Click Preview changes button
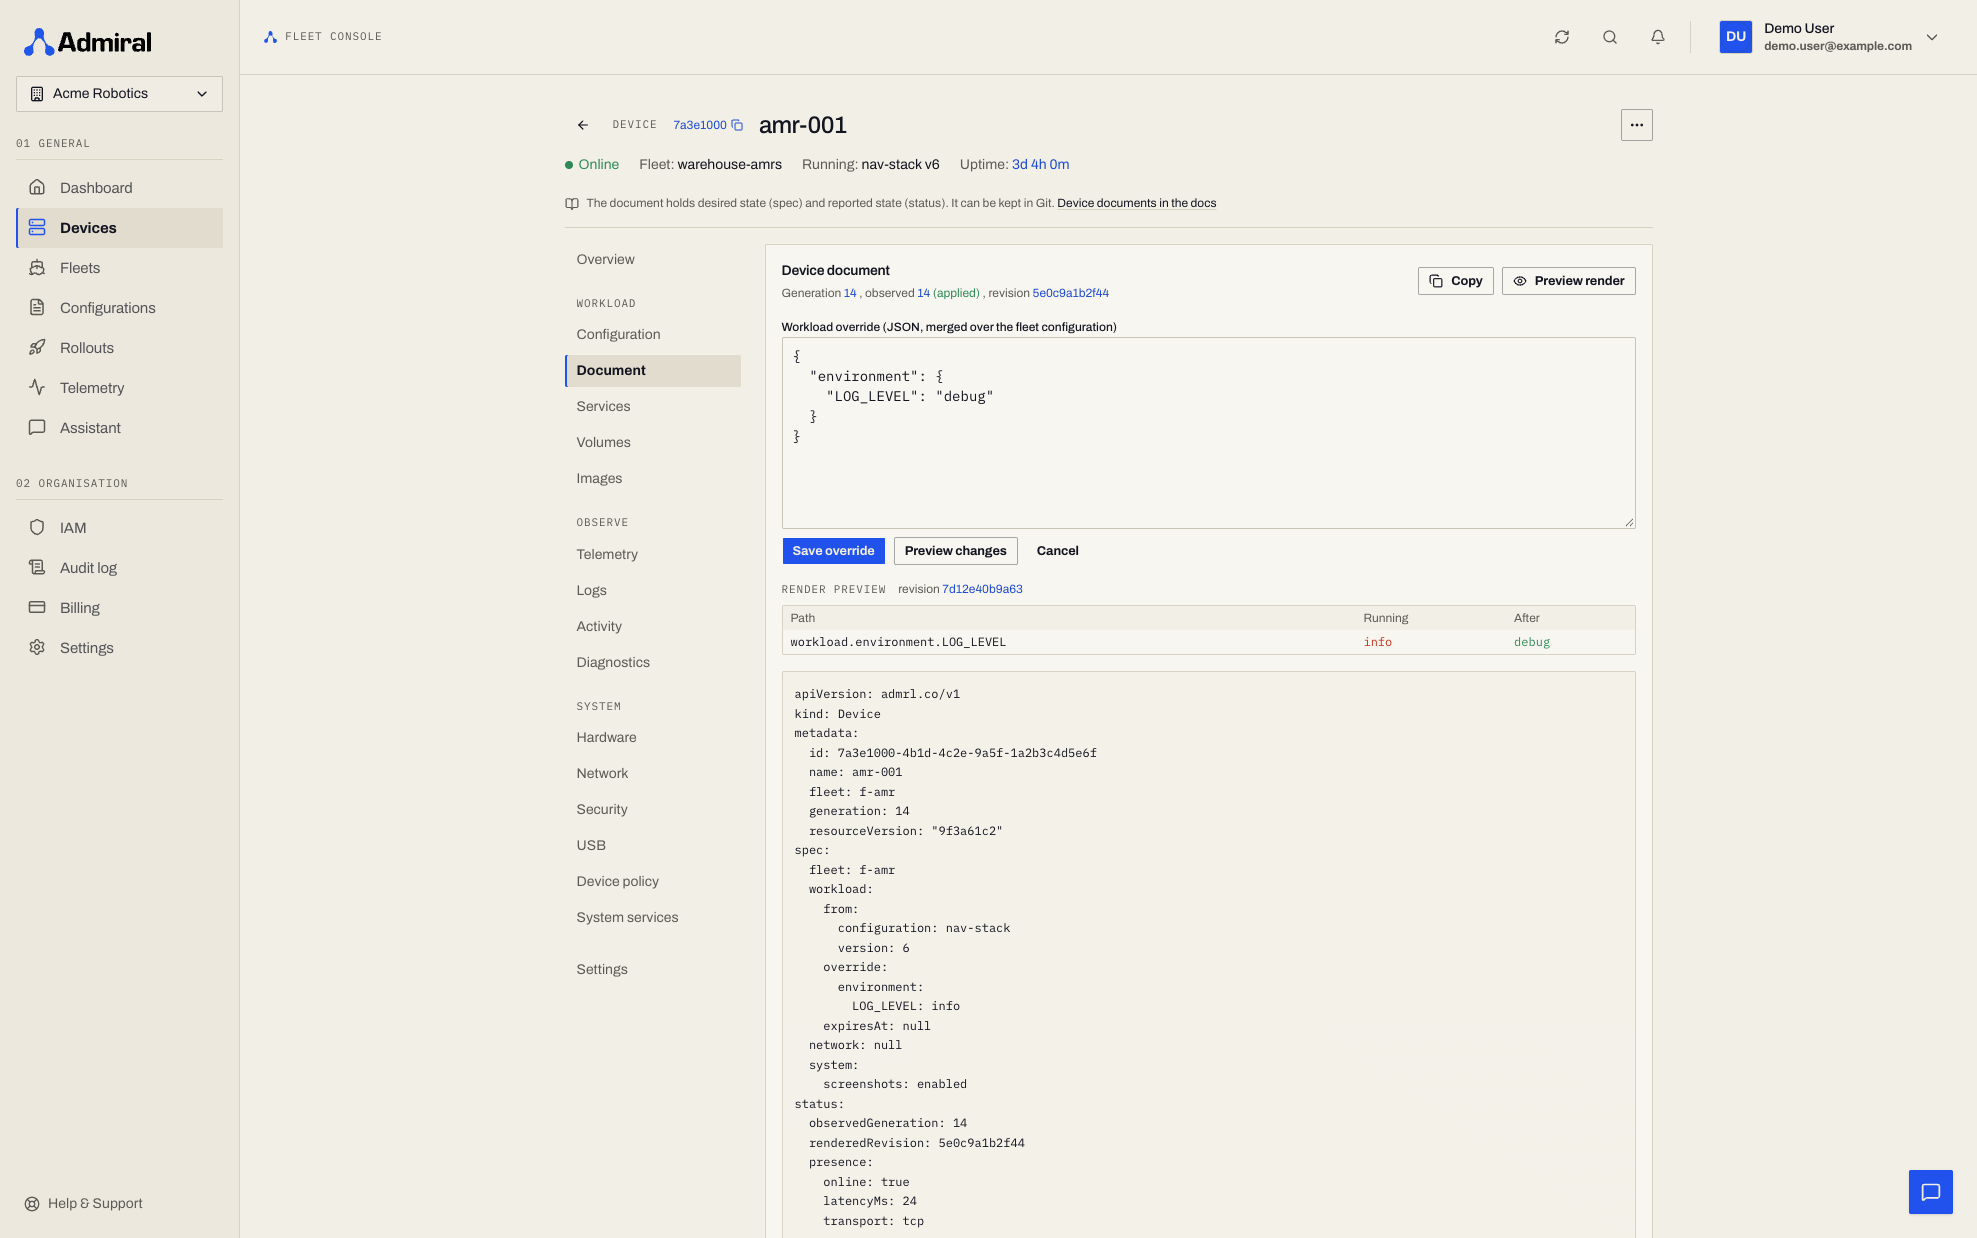1977x1238 pixels. tap(955, 551)
